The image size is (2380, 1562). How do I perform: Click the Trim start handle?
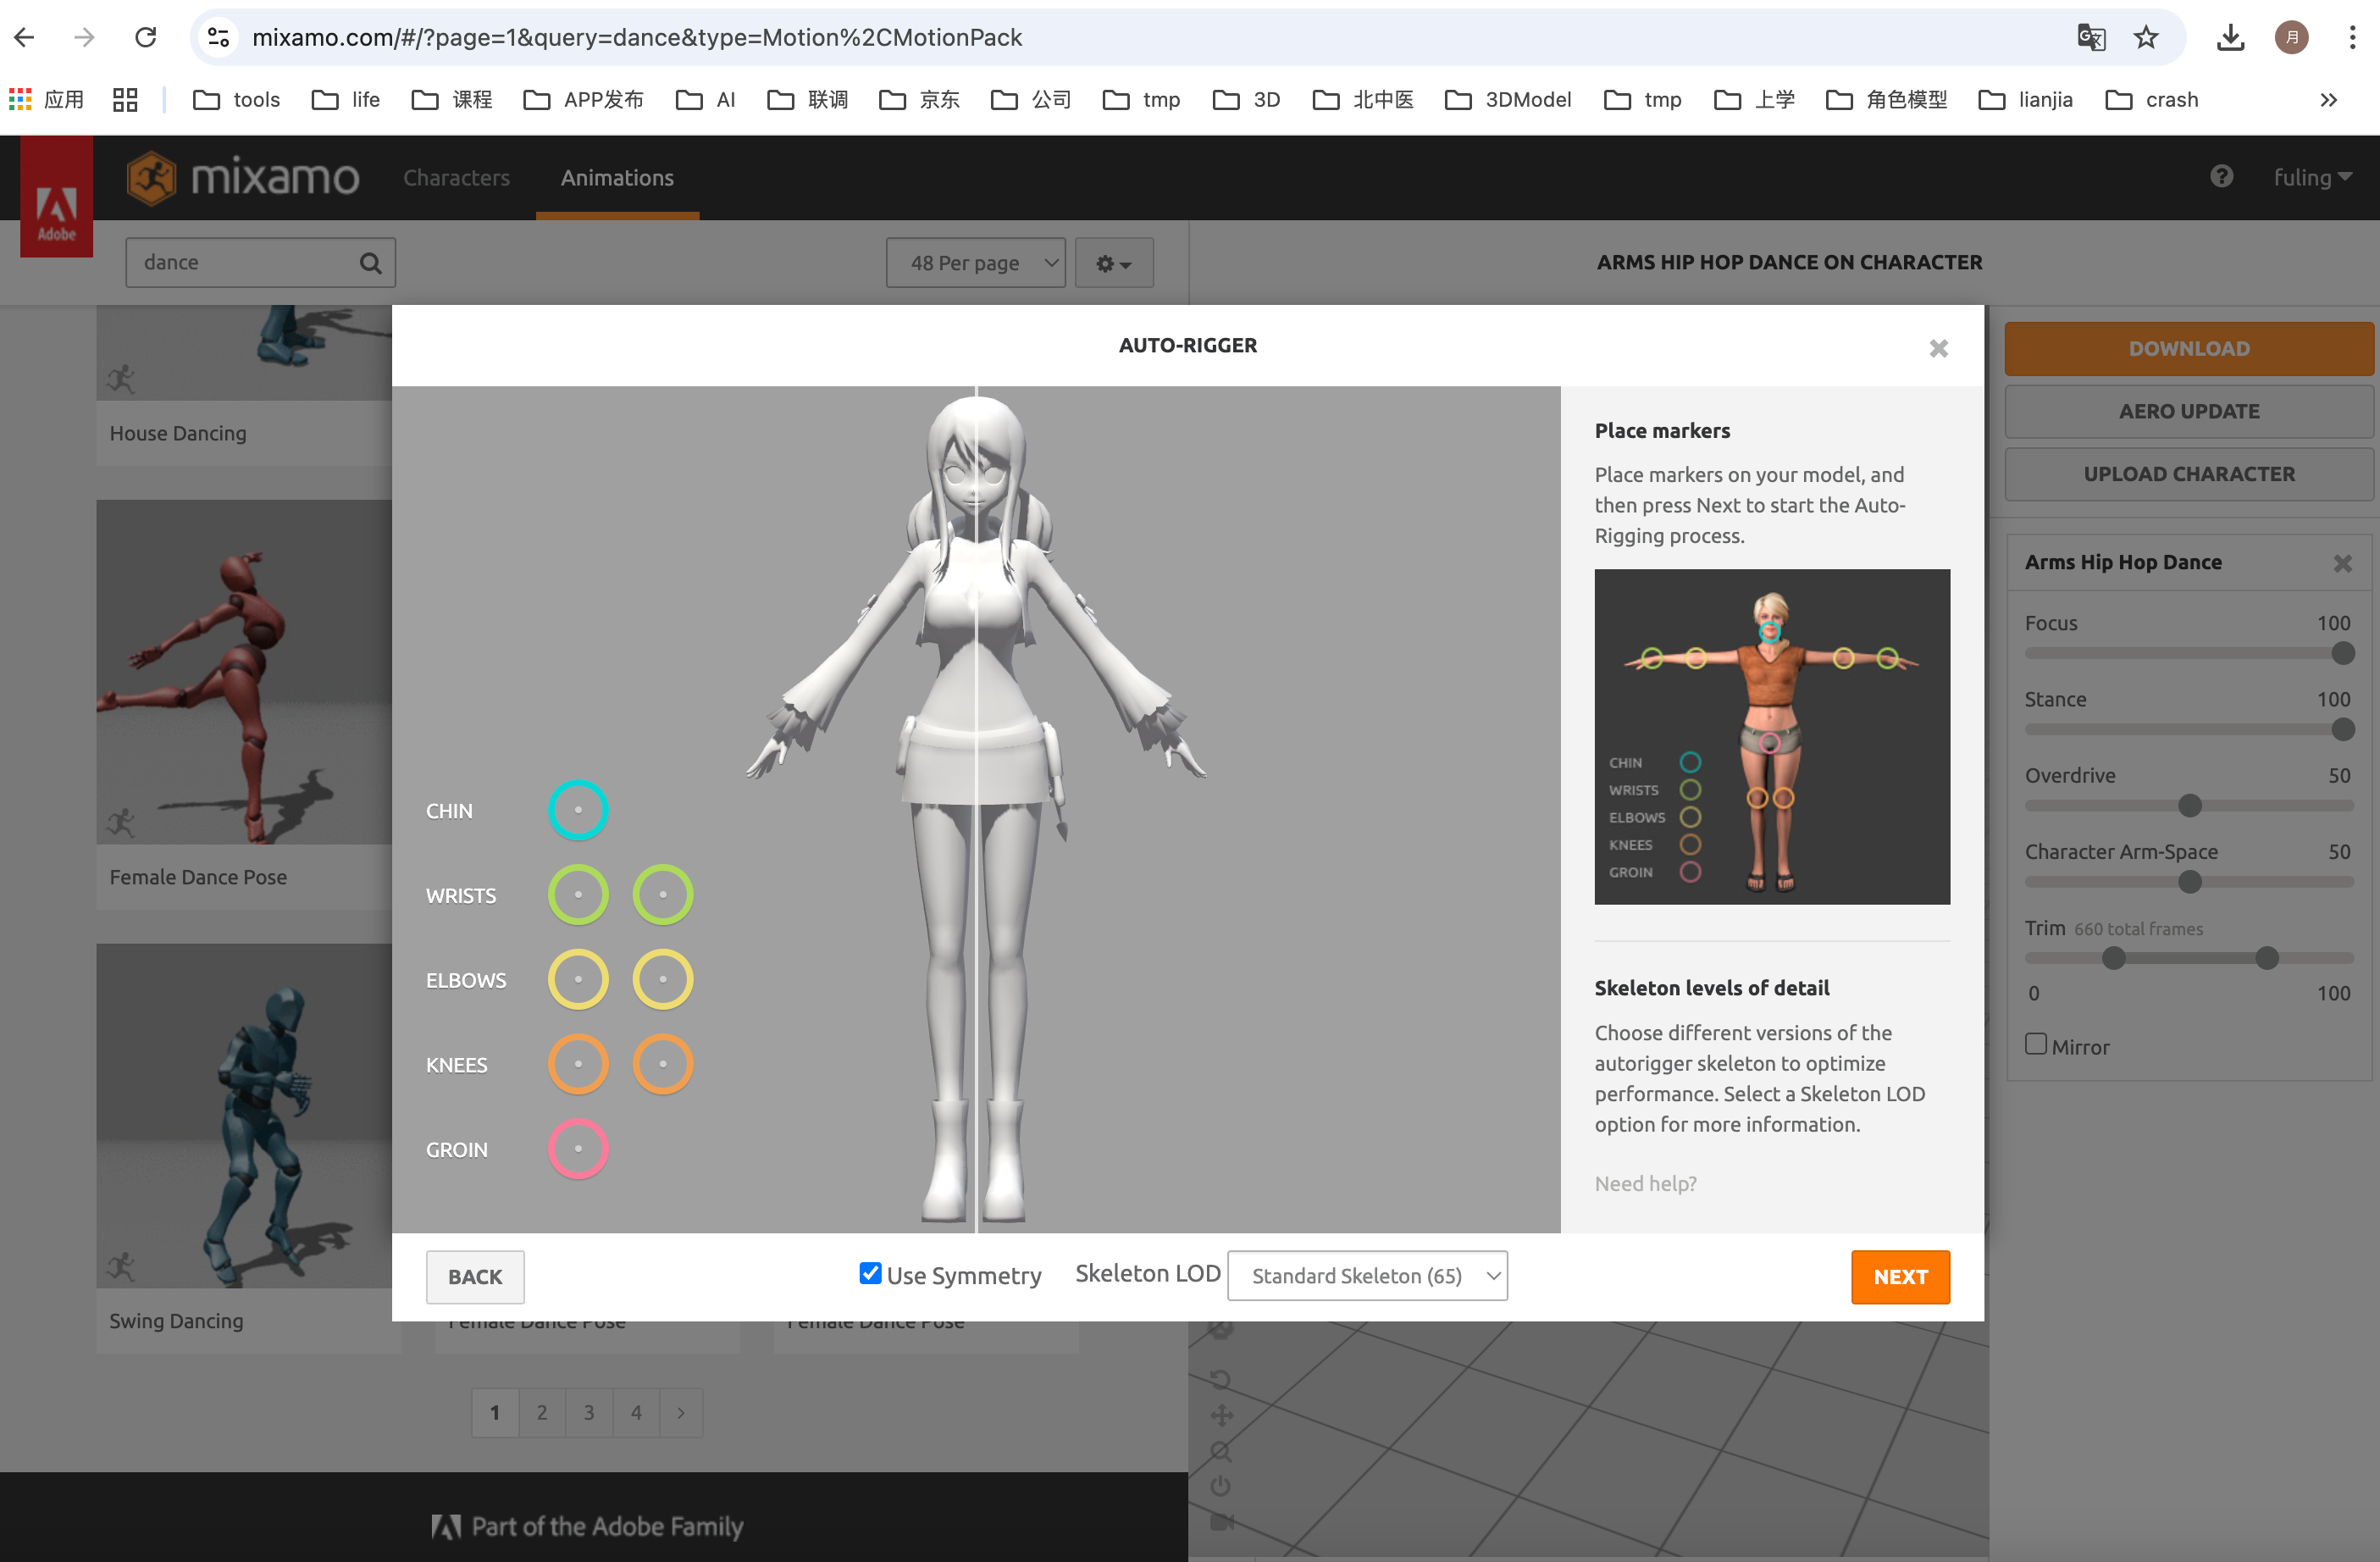click(2113, 958)
